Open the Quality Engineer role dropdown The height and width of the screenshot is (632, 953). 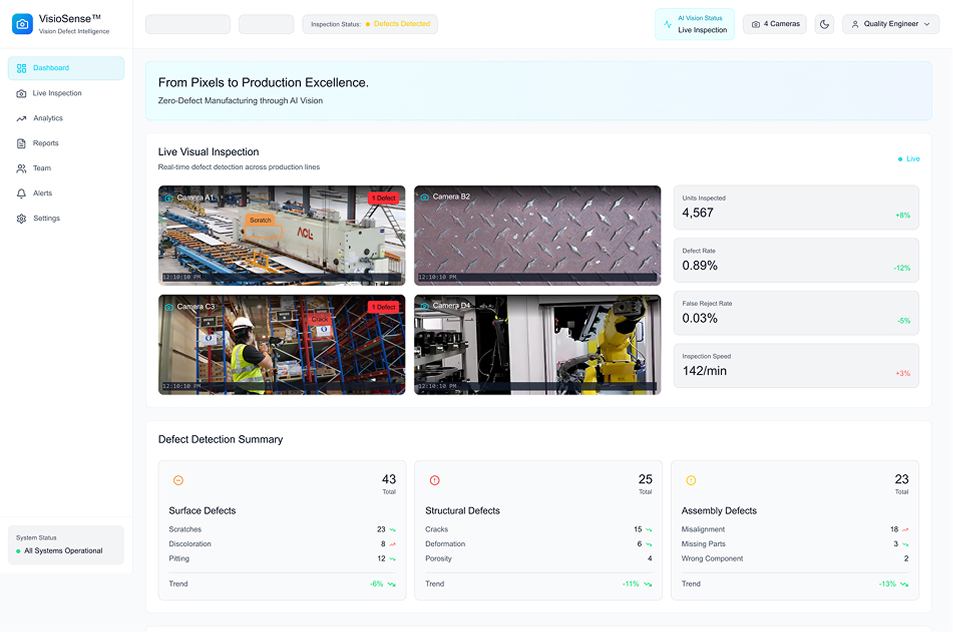click(890, 24)
